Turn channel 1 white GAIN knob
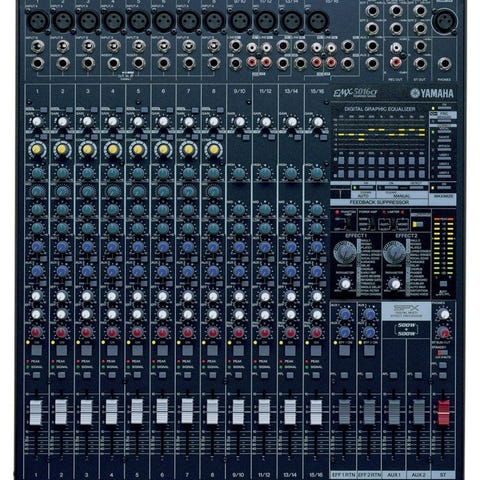Image resolution: width=480 pixels, height=480 pixels. (x=37, y=122)
